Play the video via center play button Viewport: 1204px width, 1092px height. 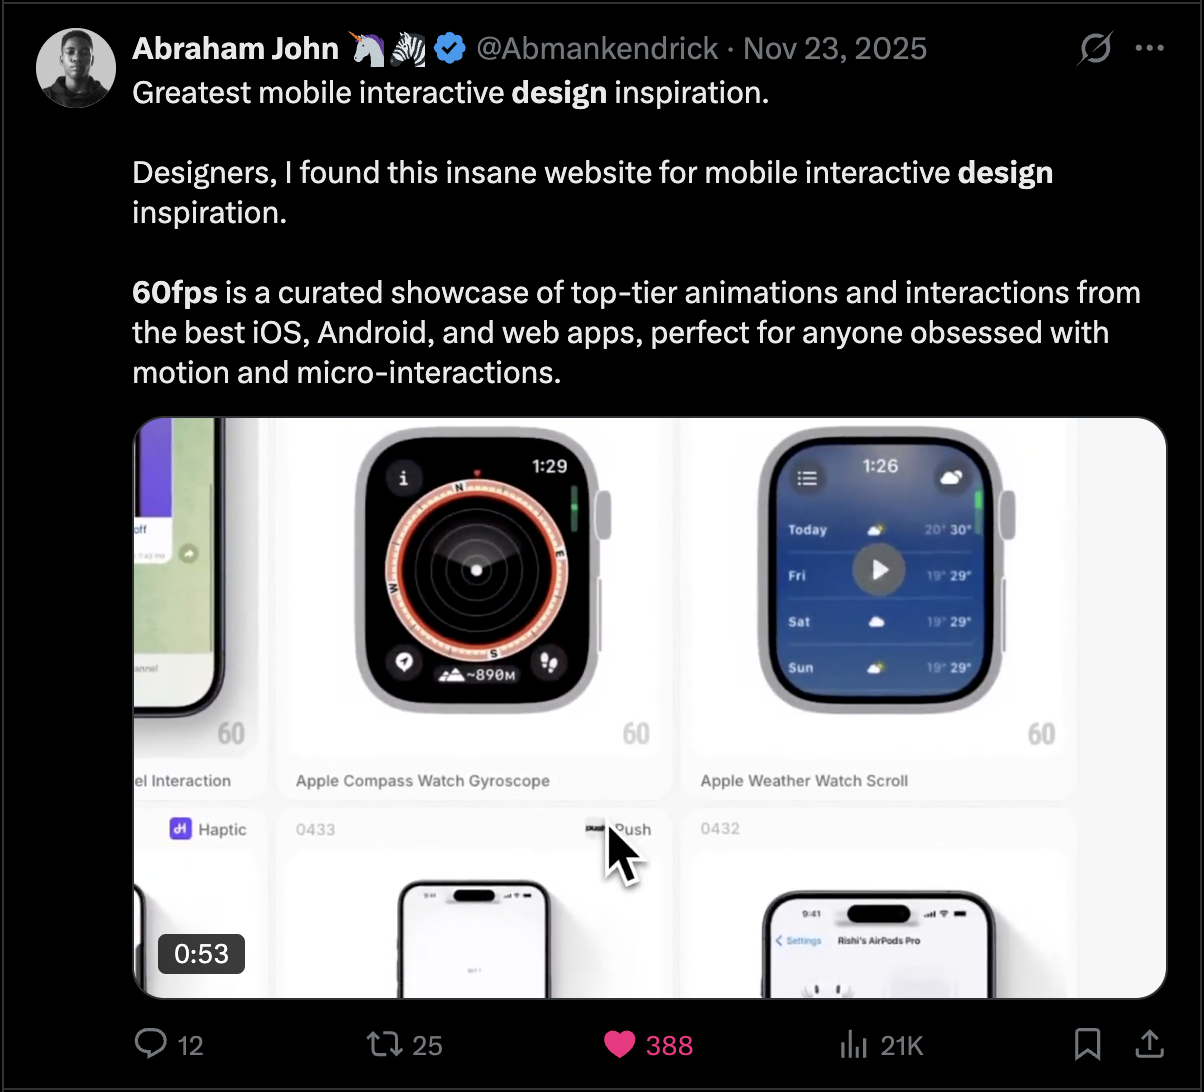[879, 570]
